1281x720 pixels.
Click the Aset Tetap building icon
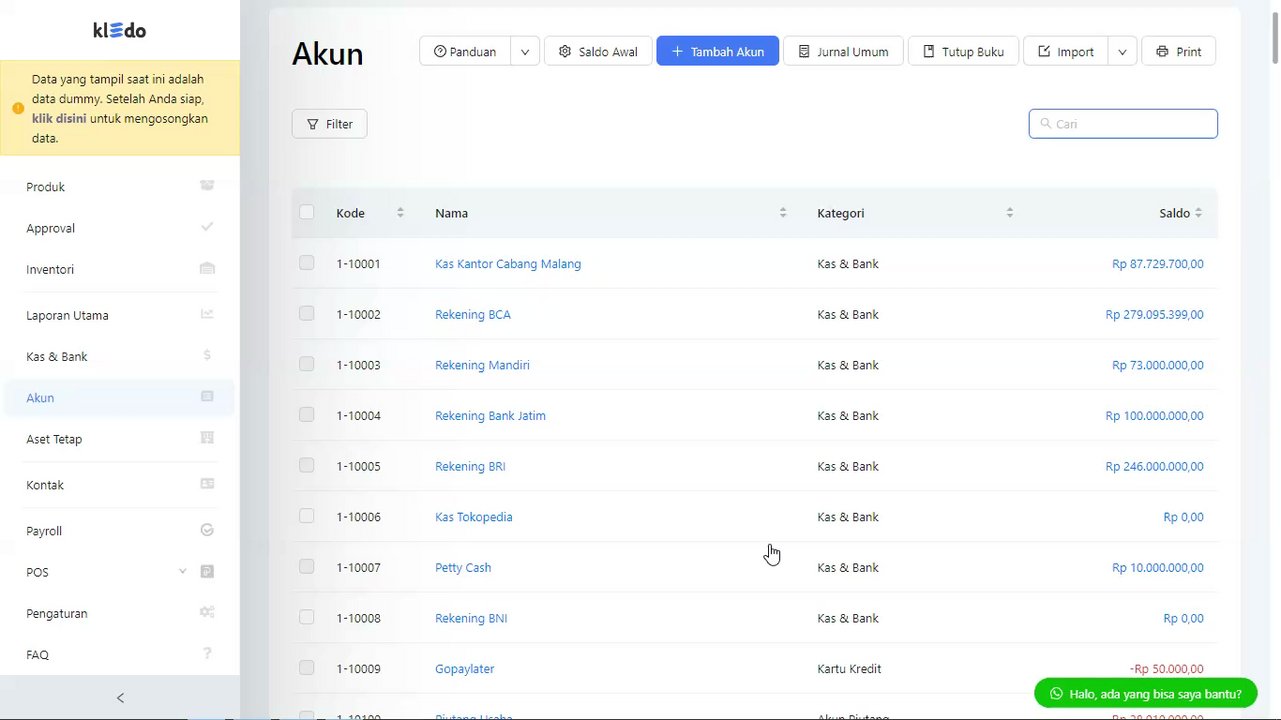click(207, 438)
